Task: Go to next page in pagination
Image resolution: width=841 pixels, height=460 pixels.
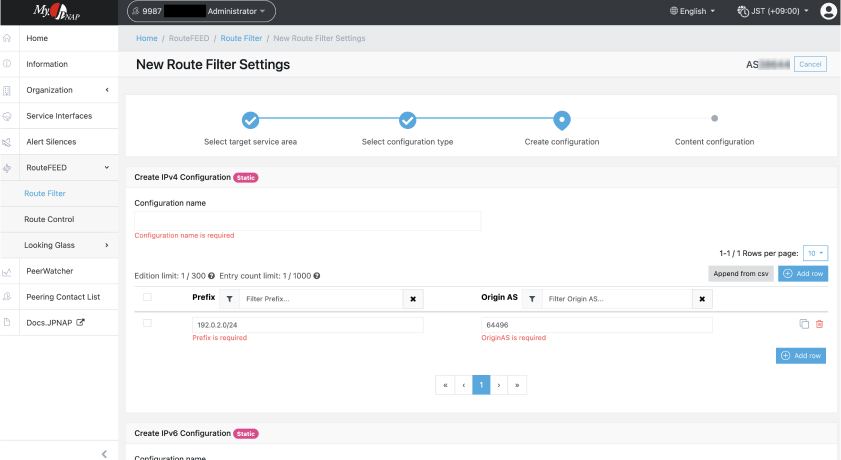Action: click(500, 385)
